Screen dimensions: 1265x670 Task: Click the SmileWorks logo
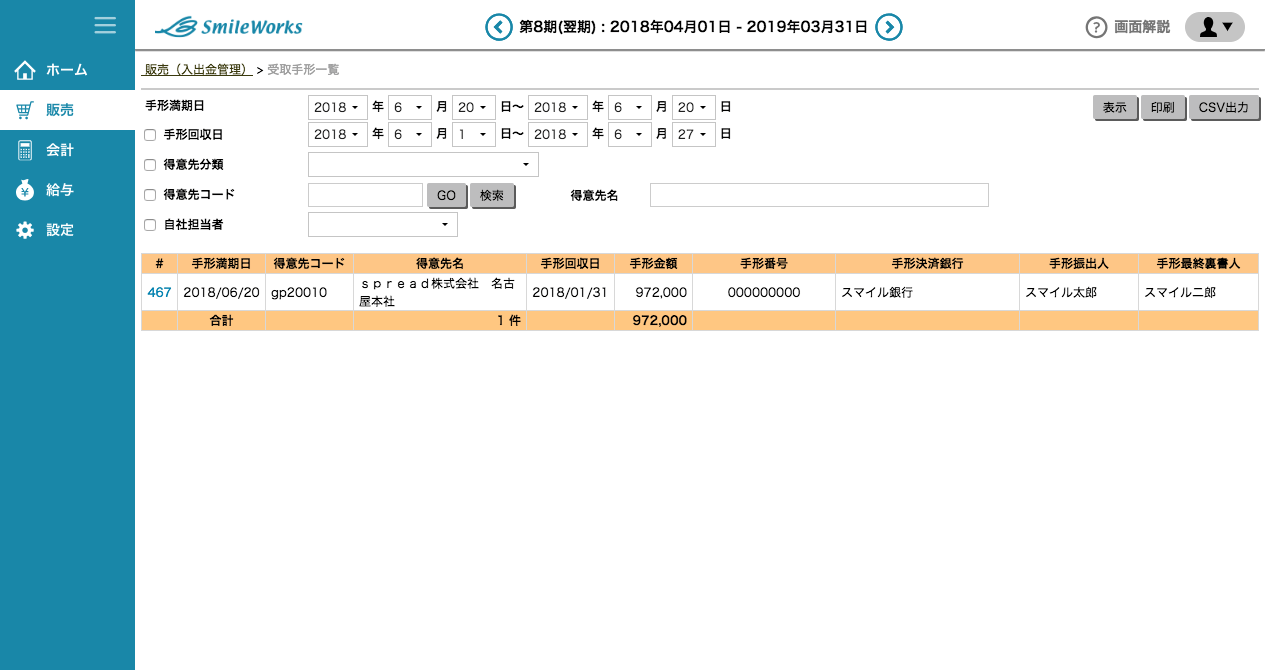click(x=229, y=27)
